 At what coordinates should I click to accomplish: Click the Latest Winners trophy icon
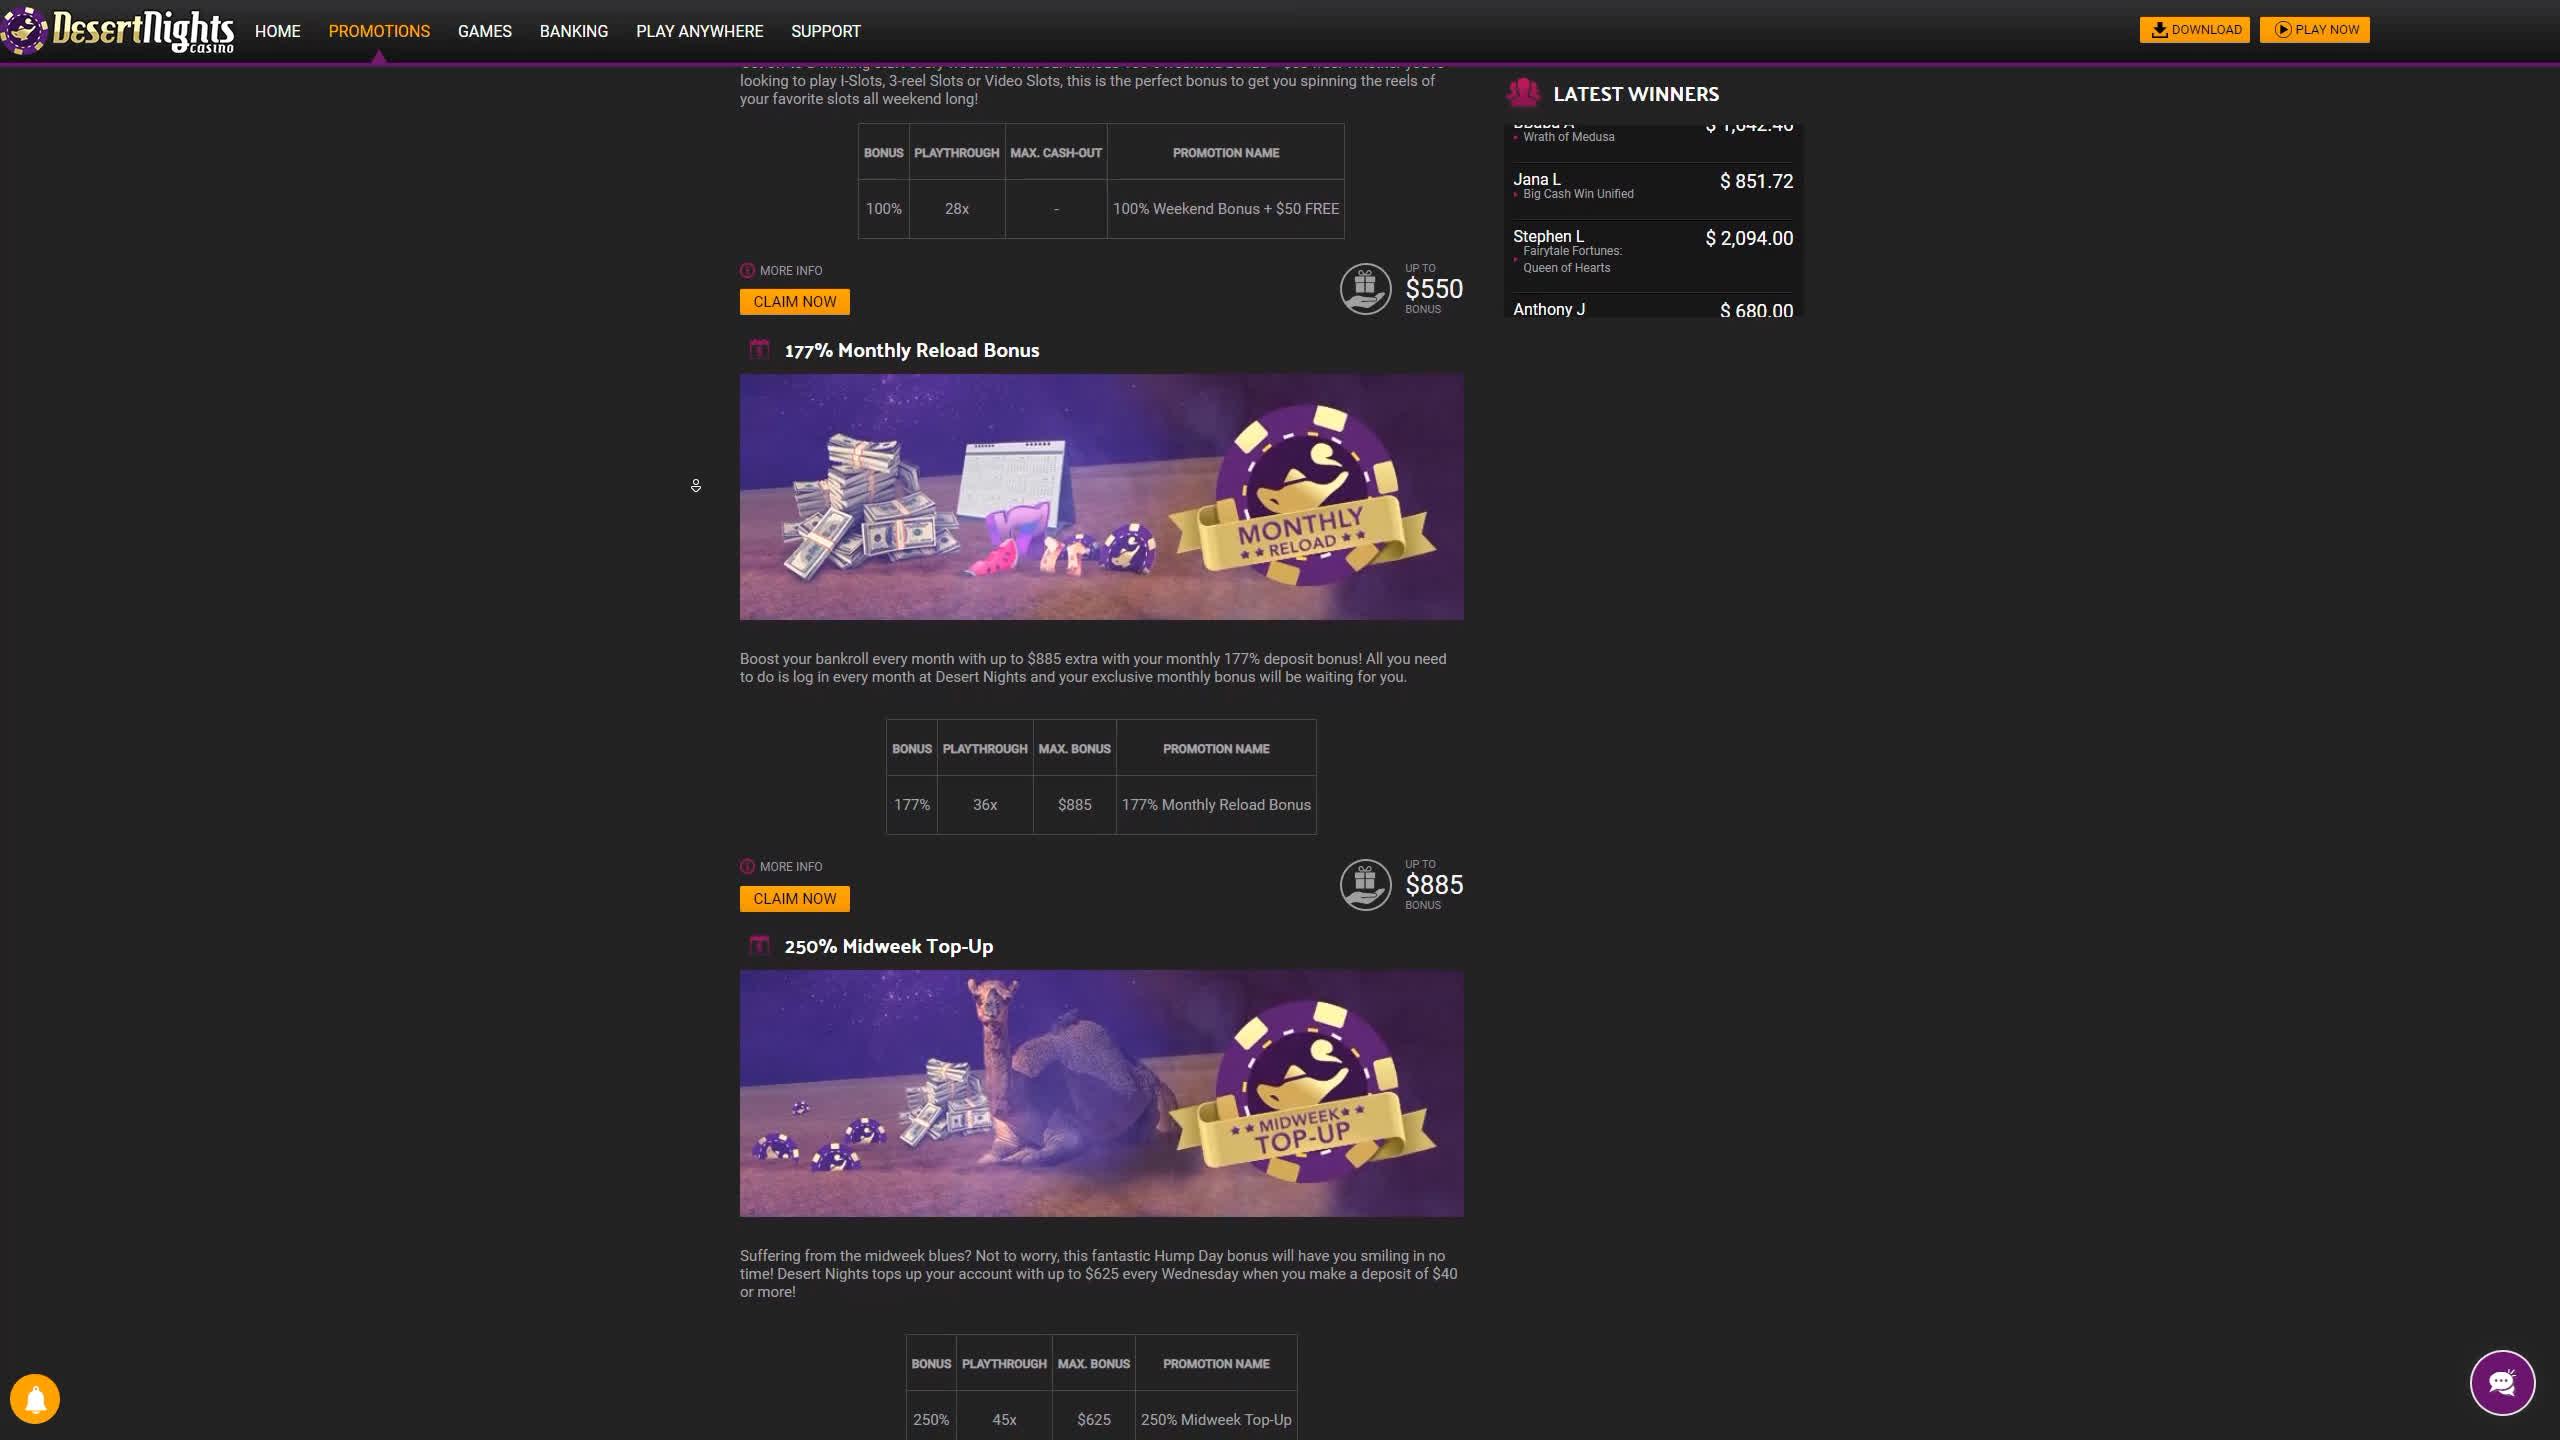click(1523, 93)
